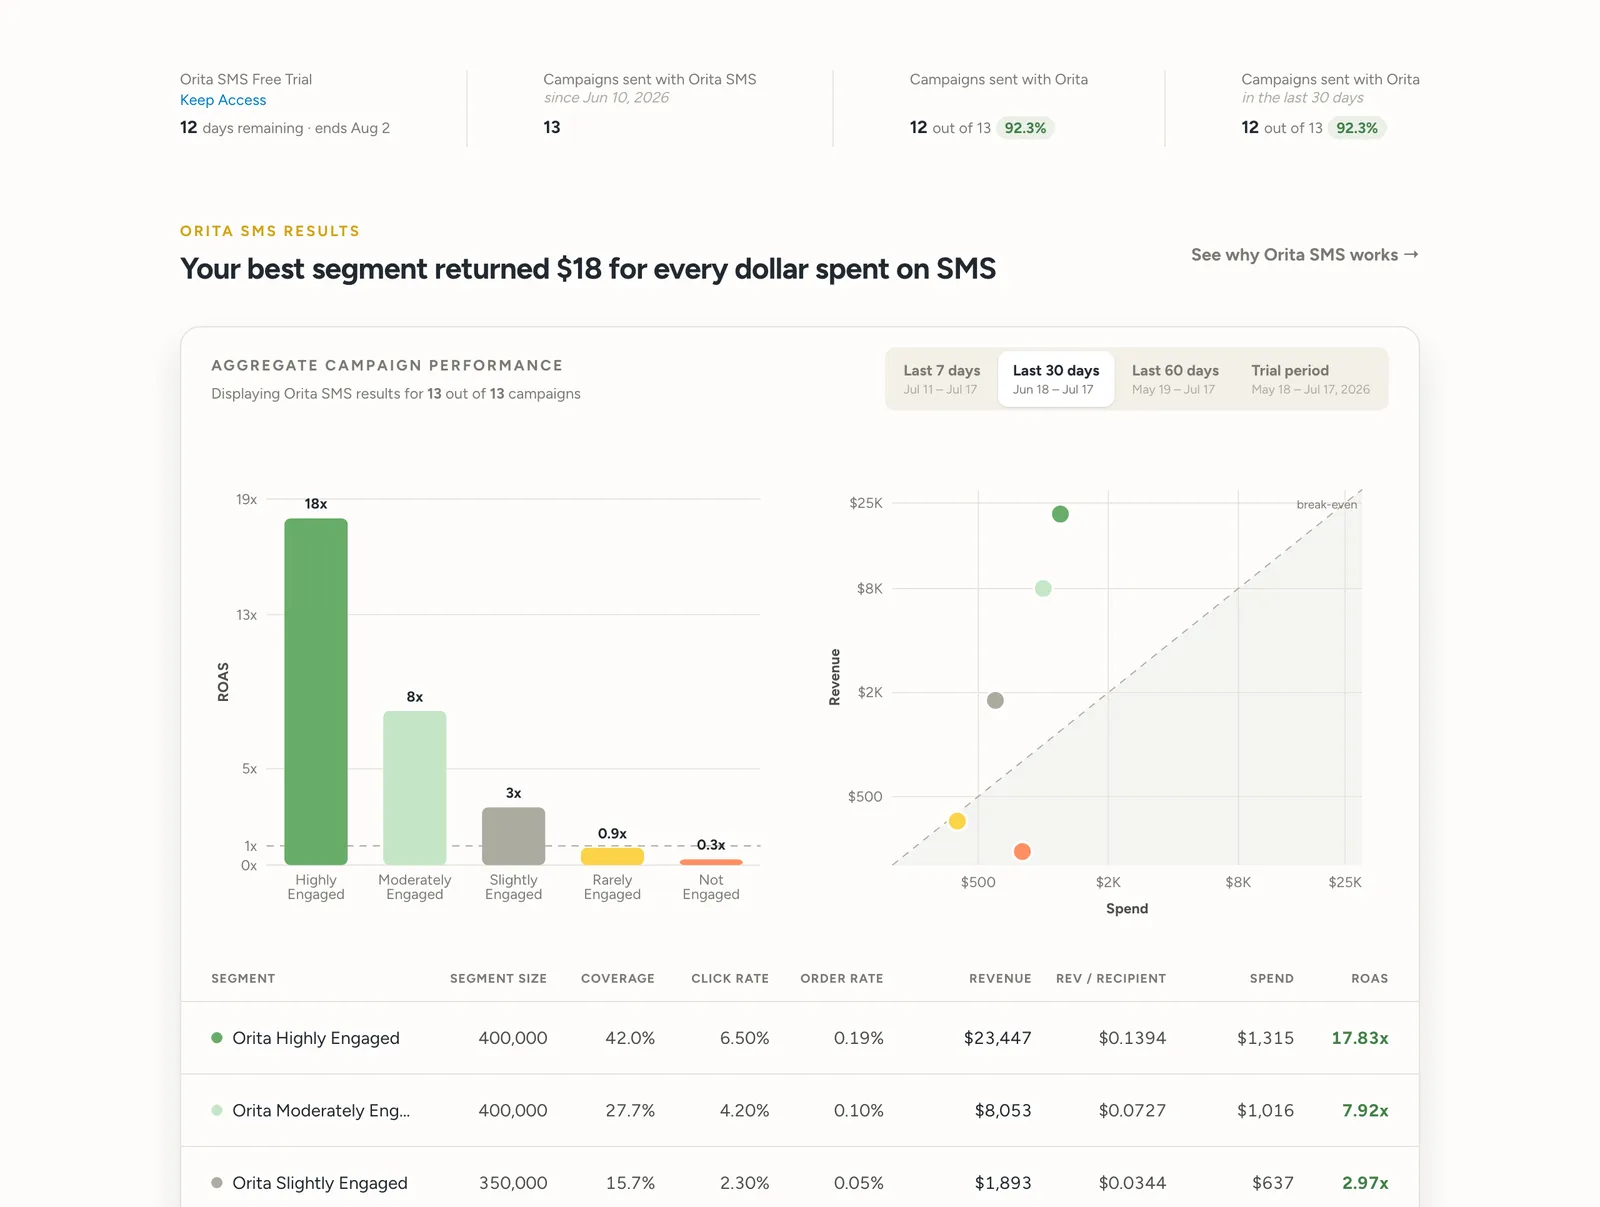Choose the Trial period tab
The width and height of the screenshot is (1600, 1207).
coord(1310,379)
